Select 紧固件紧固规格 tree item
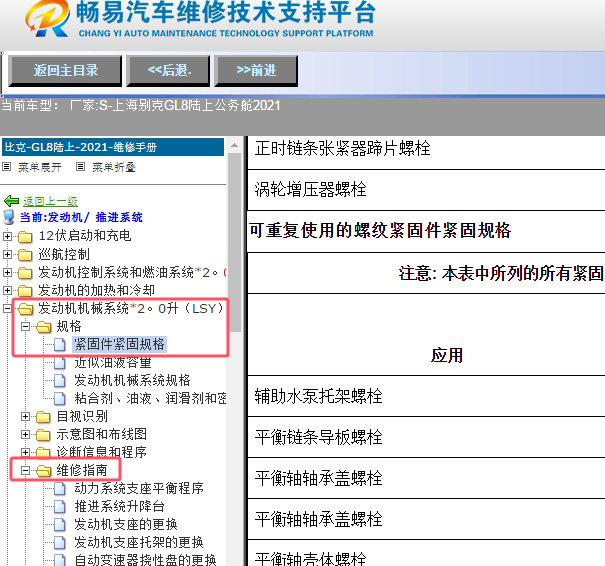This screenshot has height=566, width=605. click(119, 345)
